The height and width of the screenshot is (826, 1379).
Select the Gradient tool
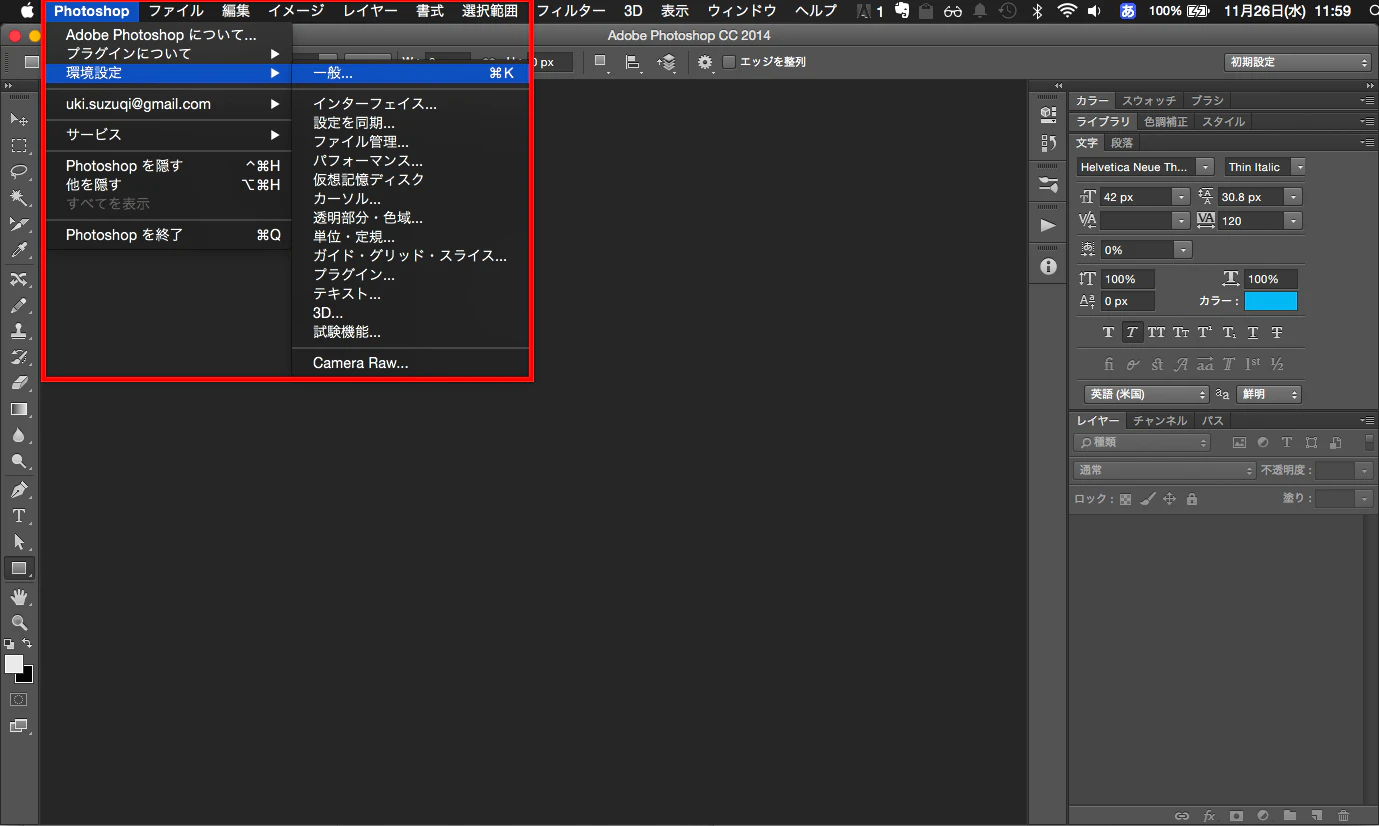click(18, 409)
